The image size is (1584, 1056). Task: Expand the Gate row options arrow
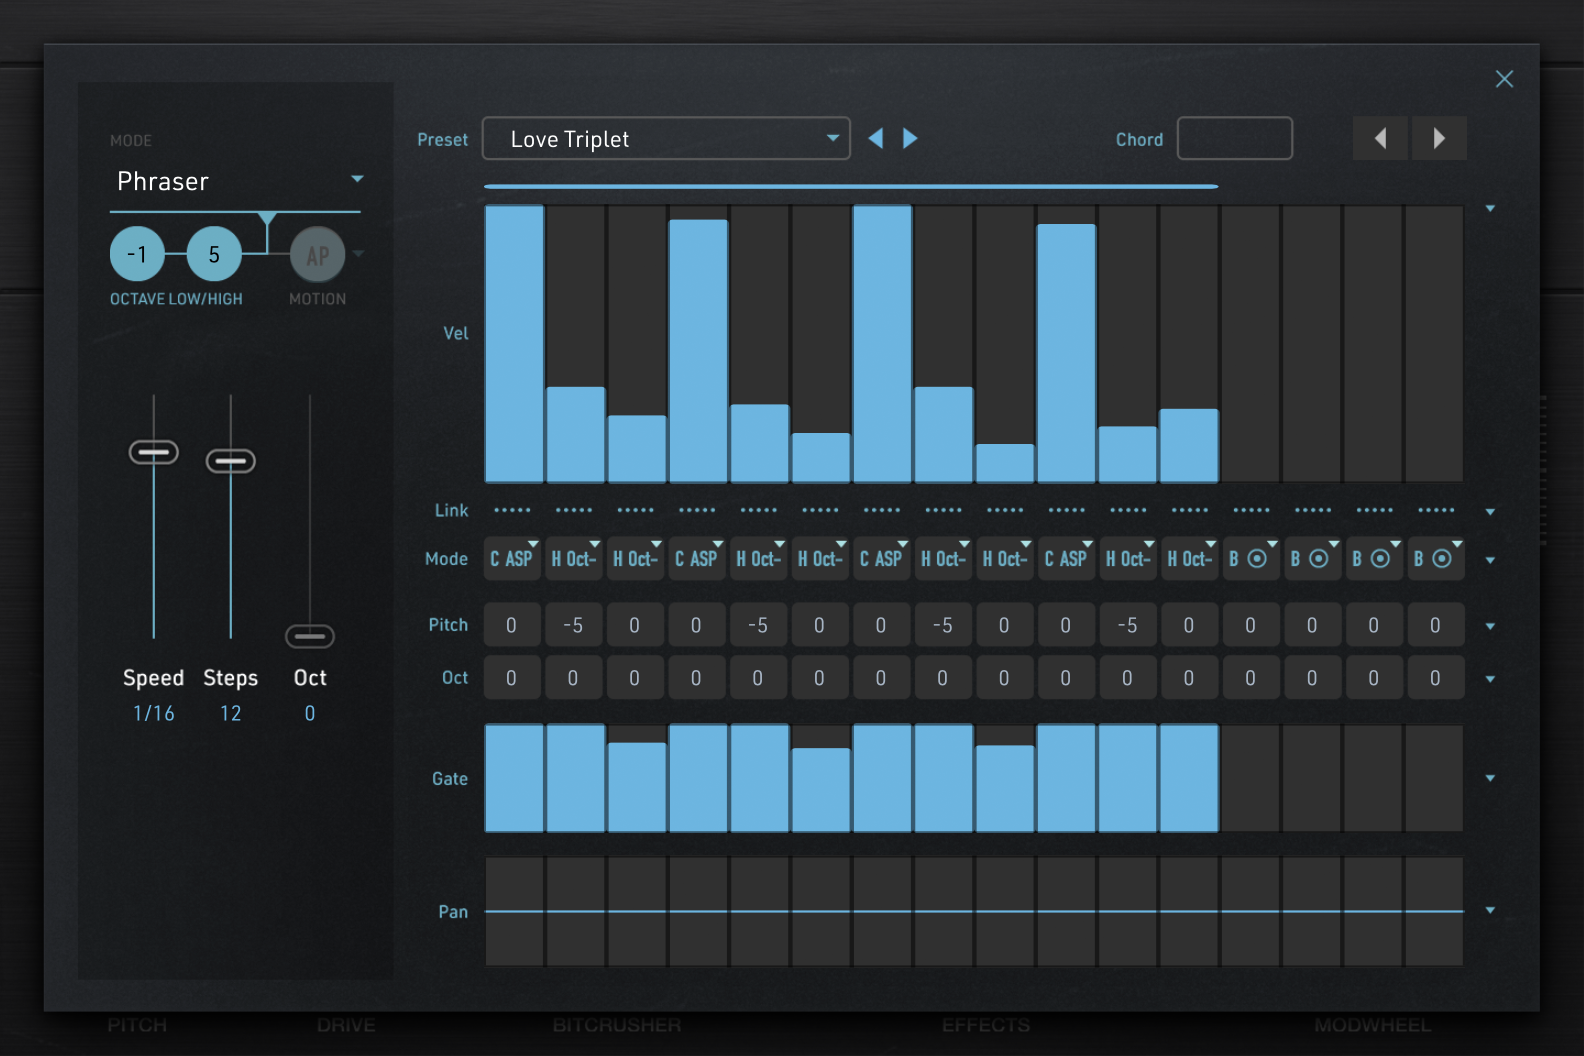tap(1490, 778)
